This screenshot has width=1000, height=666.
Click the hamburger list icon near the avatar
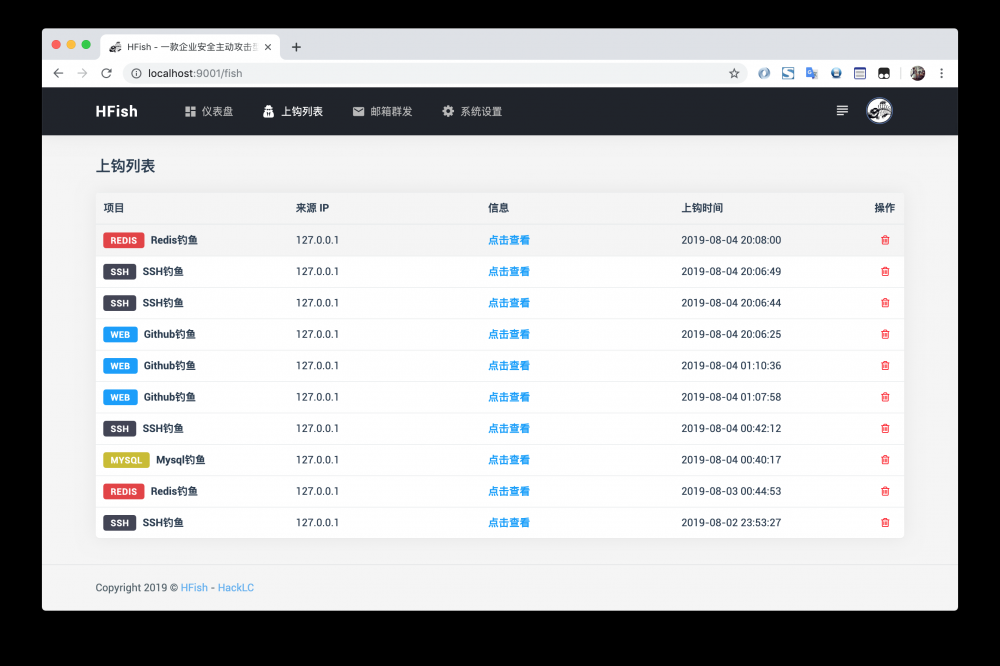pyautogui.click(x=842, y=111)
